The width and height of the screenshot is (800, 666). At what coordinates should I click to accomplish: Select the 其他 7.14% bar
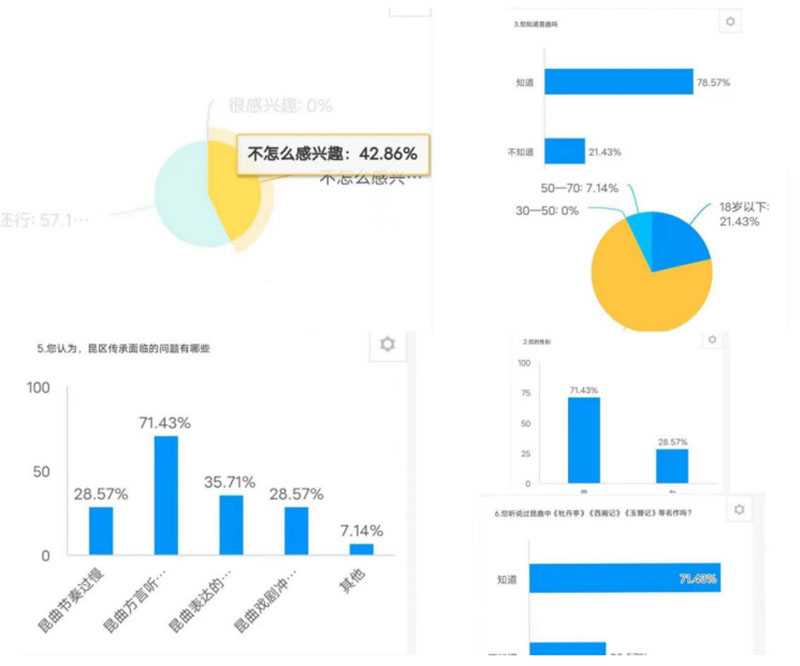361,549
